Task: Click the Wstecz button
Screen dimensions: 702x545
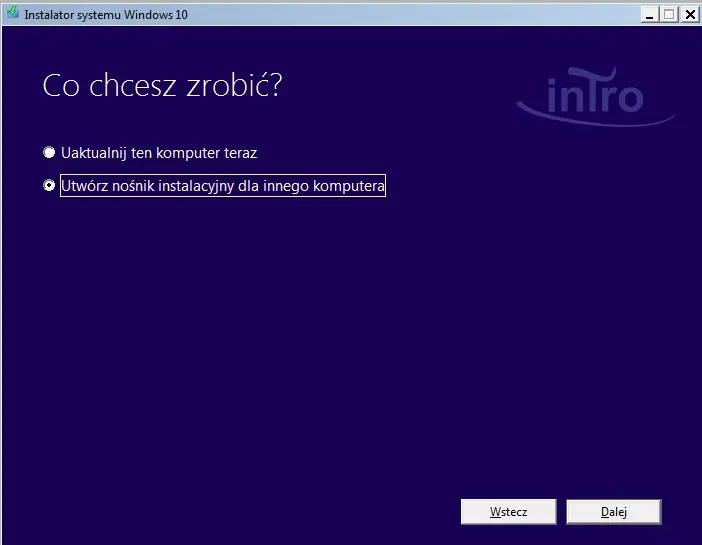Action: click(509, 511)
